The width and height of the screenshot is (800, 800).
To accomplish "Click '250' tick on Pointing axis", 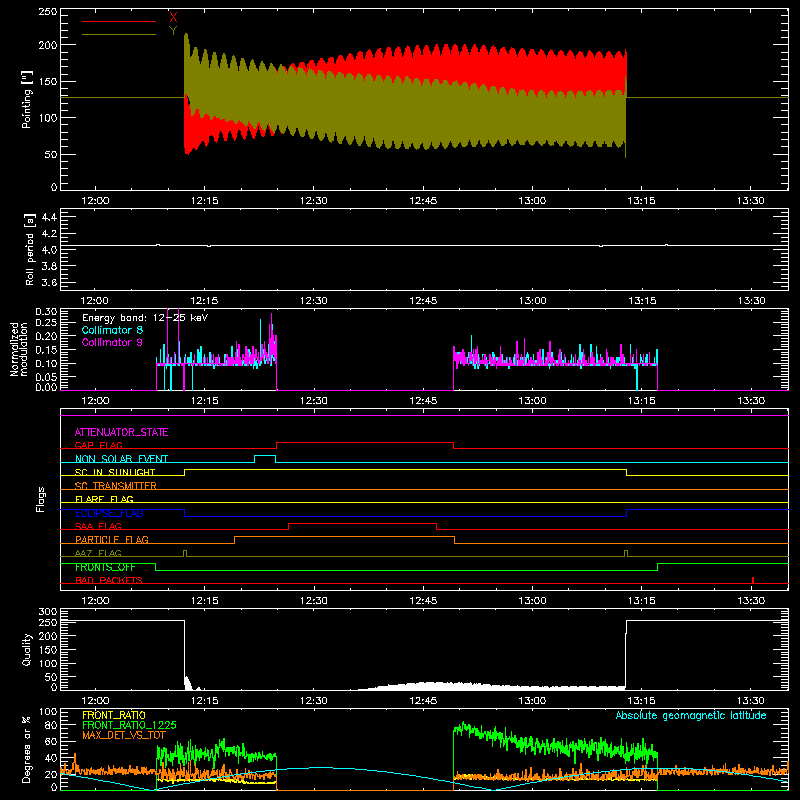I will click(47, 12).
